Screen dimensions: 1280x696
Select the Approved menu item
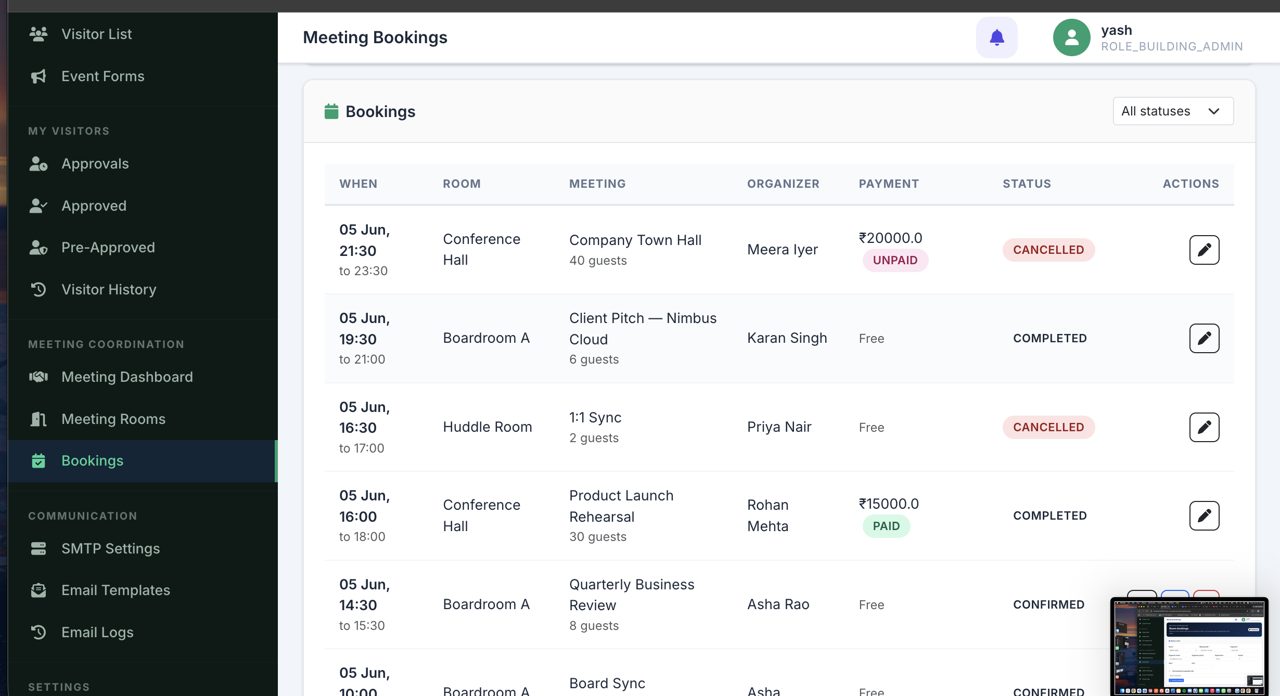click(143, 206)
